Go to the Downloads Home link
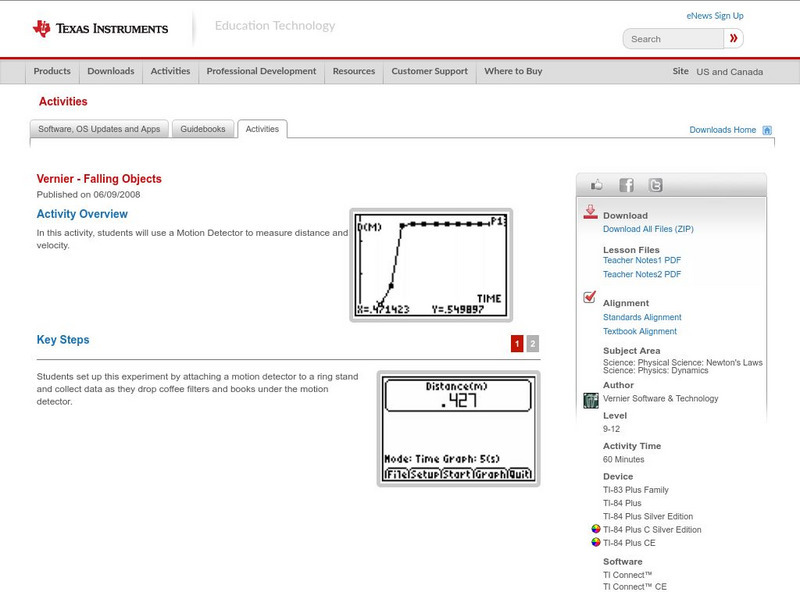Viewport: 800px width, 592px height. [722, 130]
